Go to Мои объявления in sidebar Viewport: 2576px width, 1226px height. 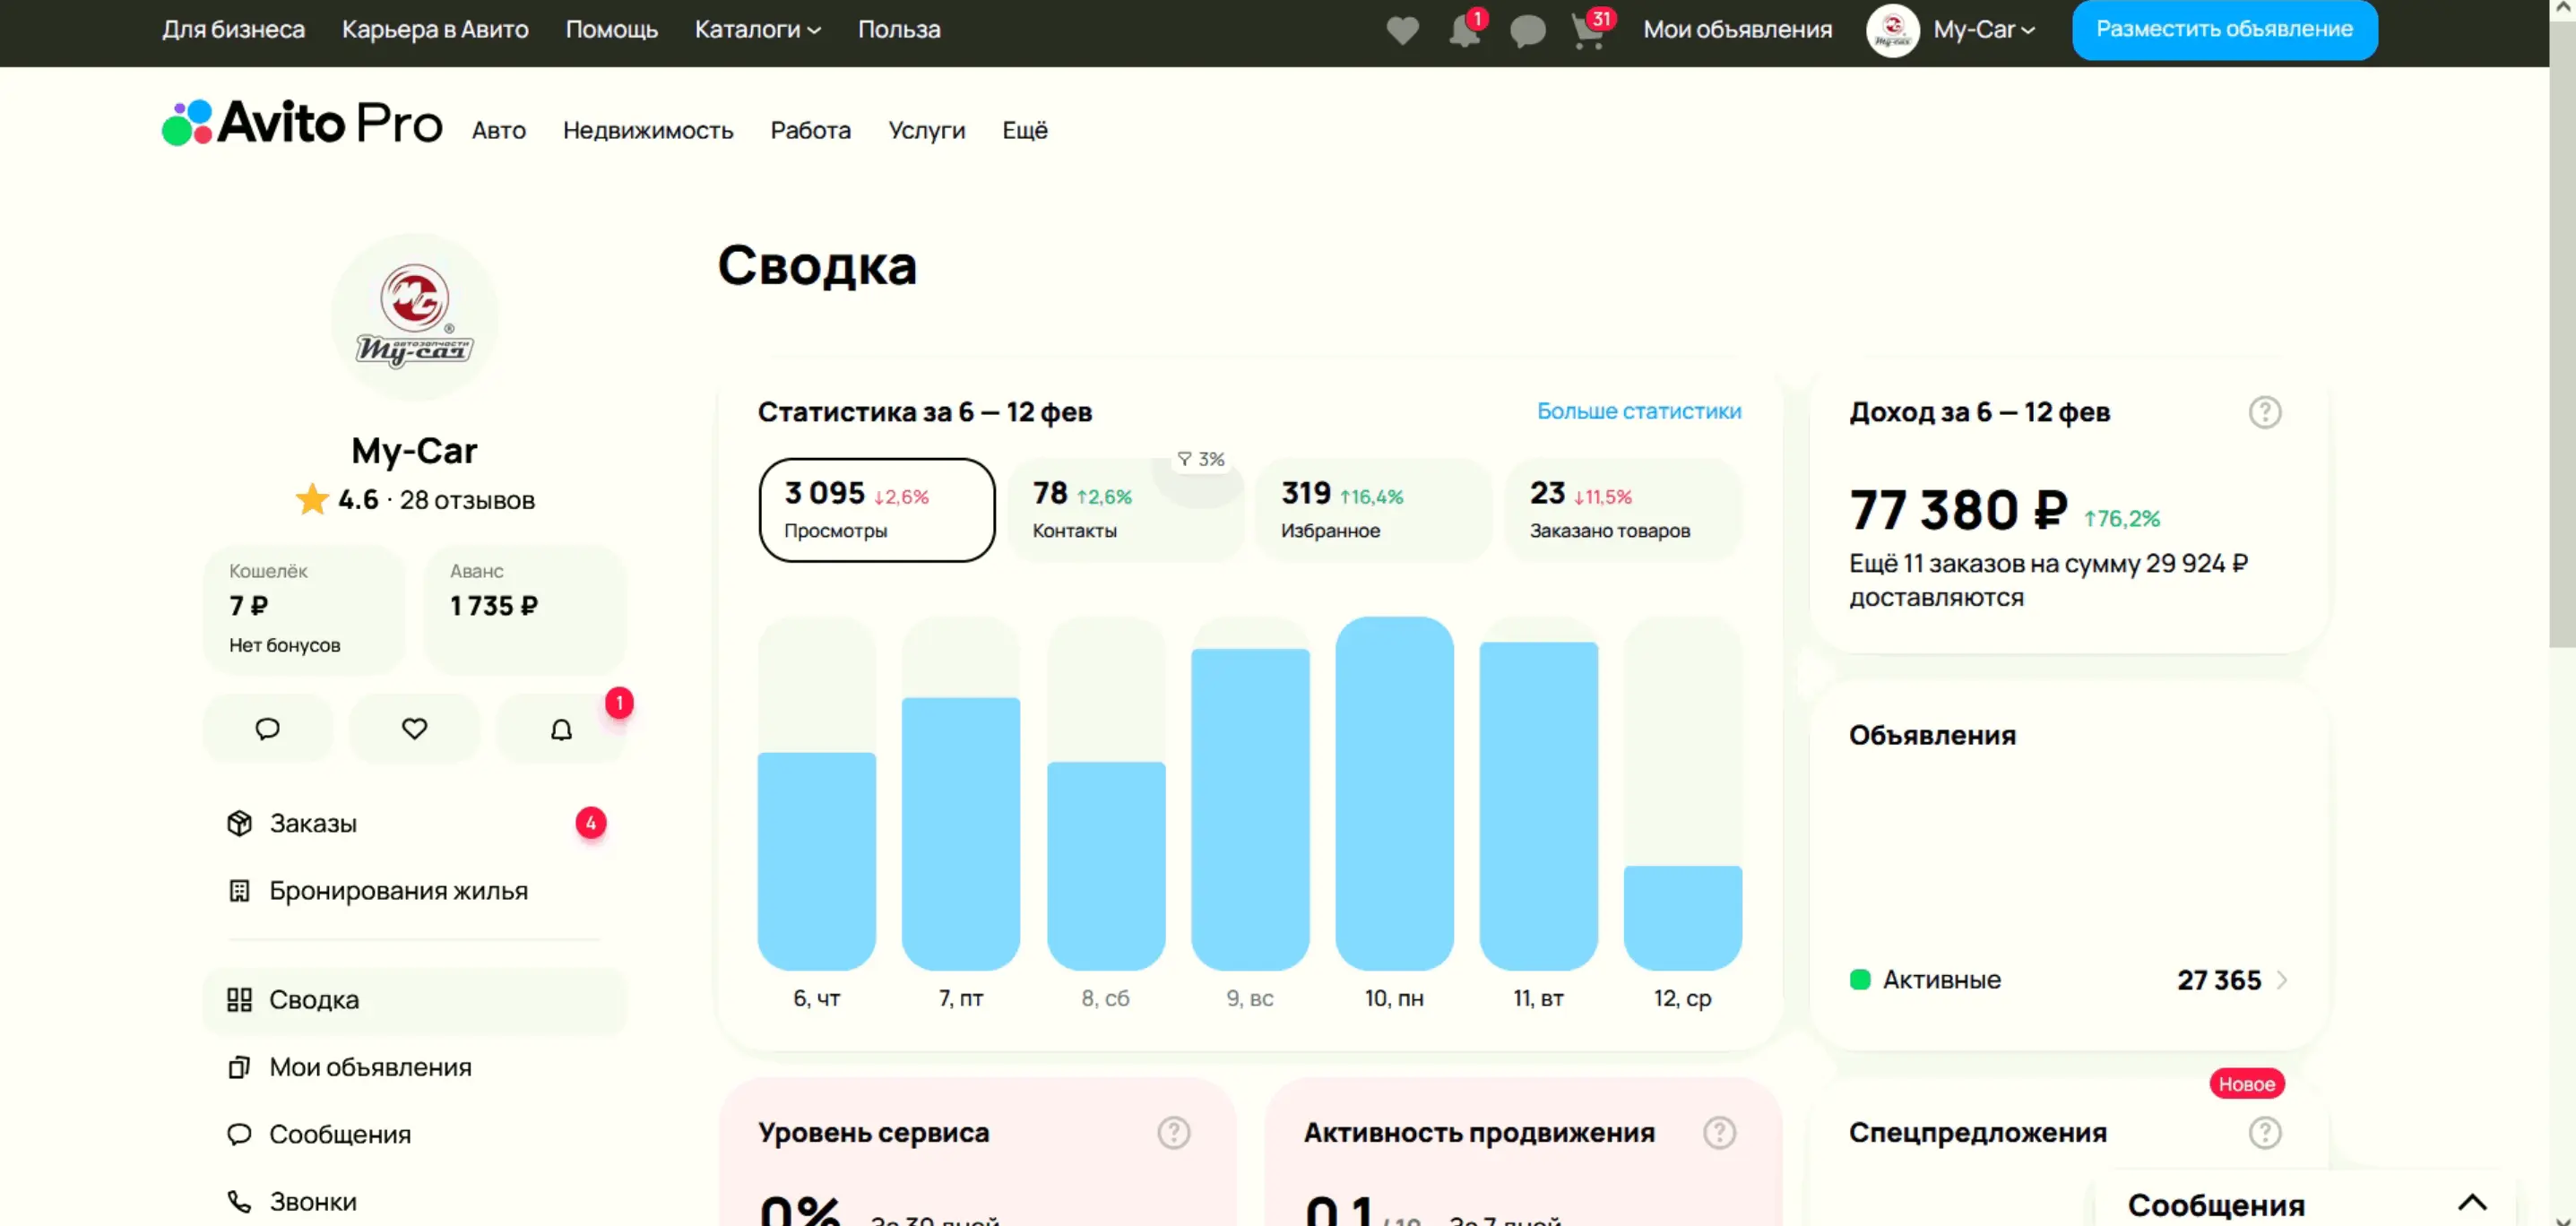(x=370, y=1067)
